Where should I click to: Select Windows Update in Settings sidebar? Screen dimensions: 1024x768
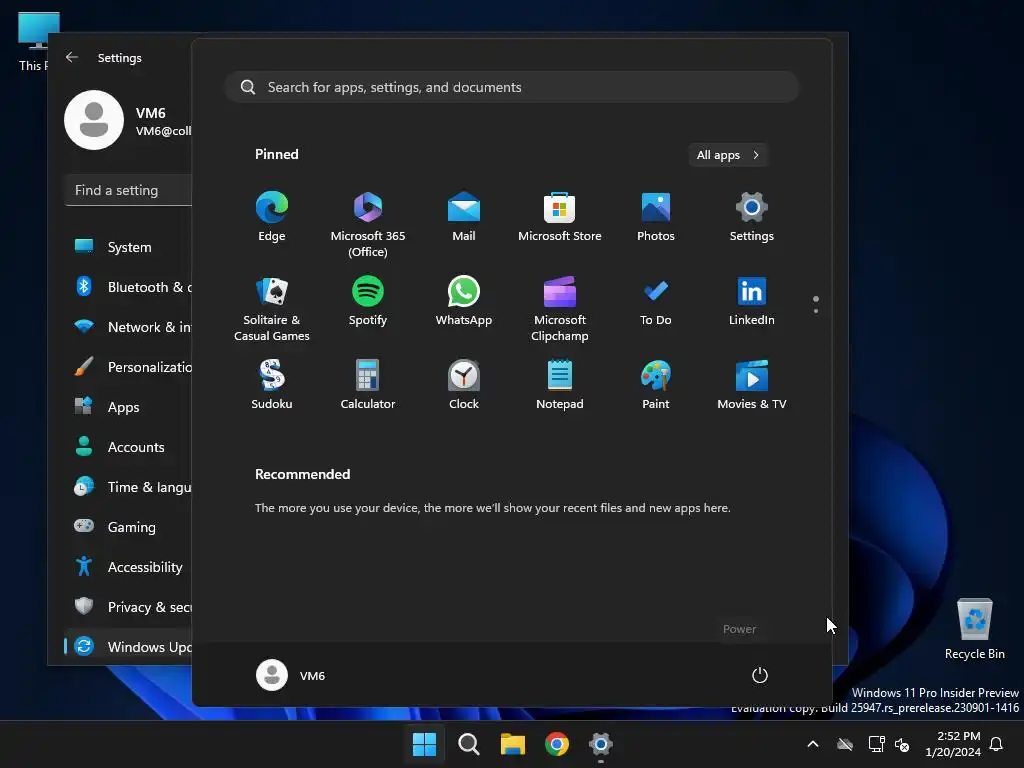(x=128, y=647)
